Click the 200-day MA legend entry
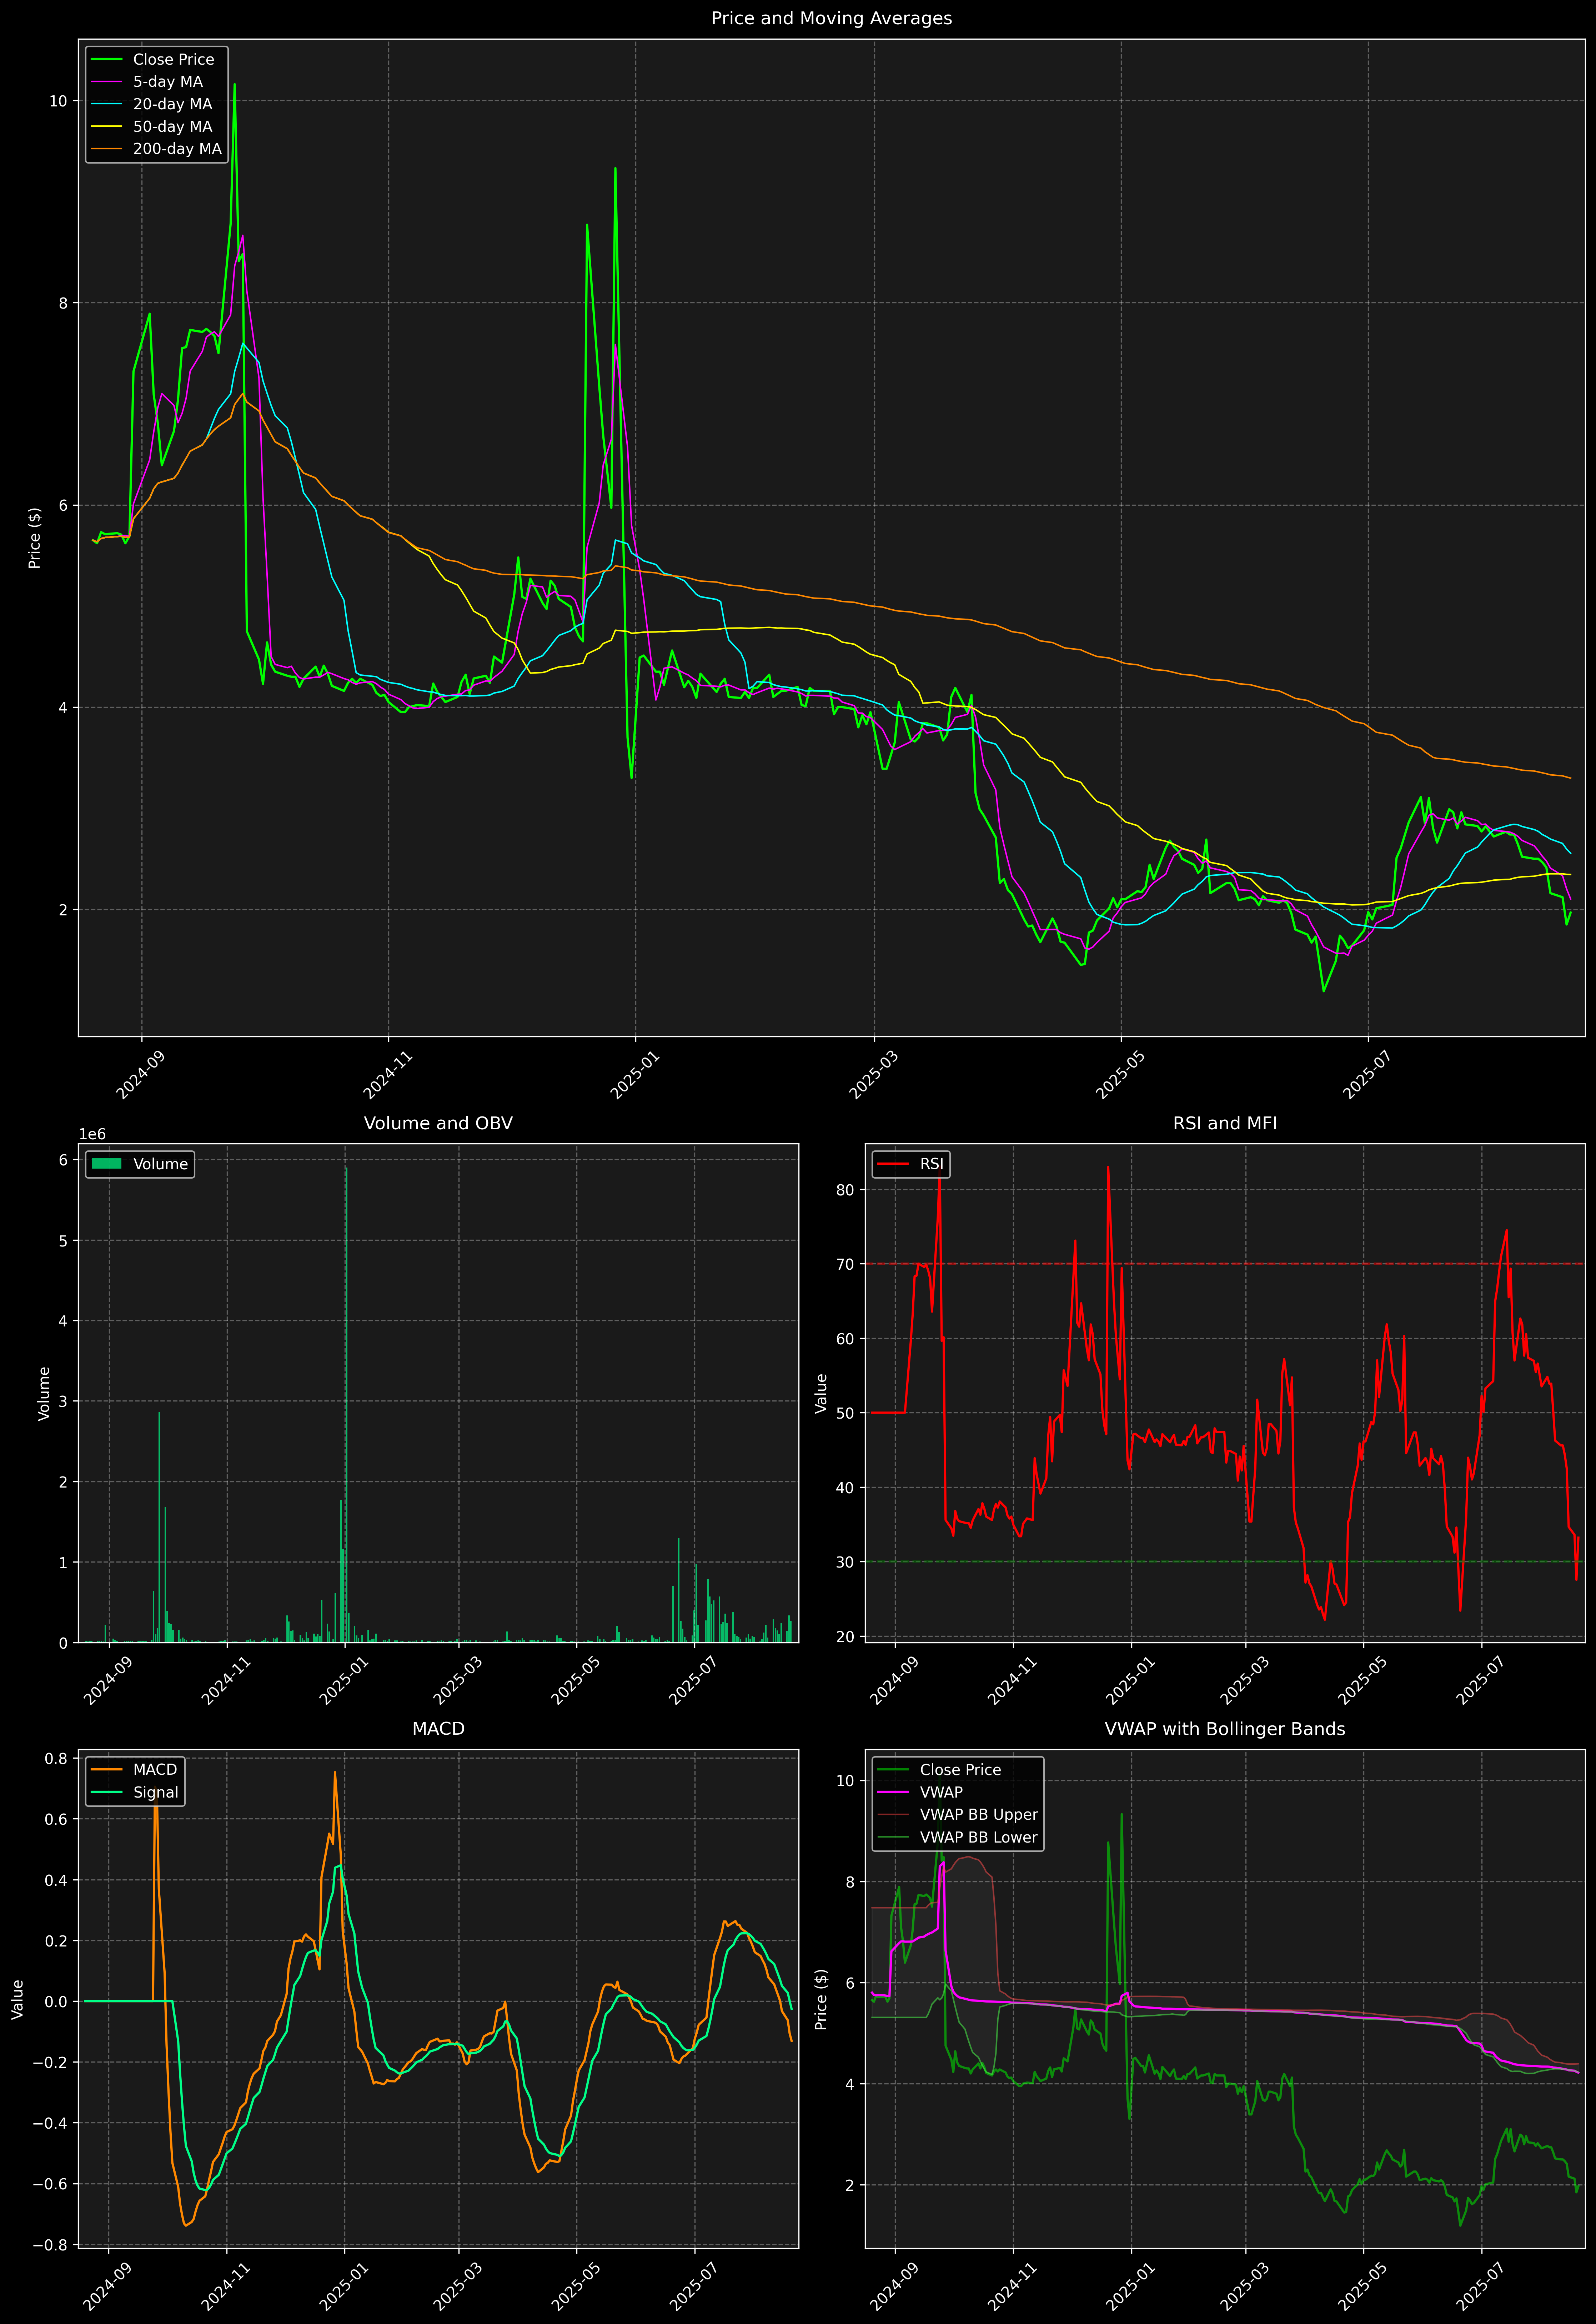 coord(177,149)
